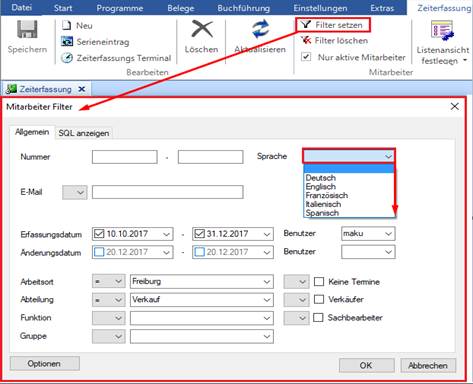
Task: Open Listenansicht festlegen icon
Action: (x=442, y=30)
